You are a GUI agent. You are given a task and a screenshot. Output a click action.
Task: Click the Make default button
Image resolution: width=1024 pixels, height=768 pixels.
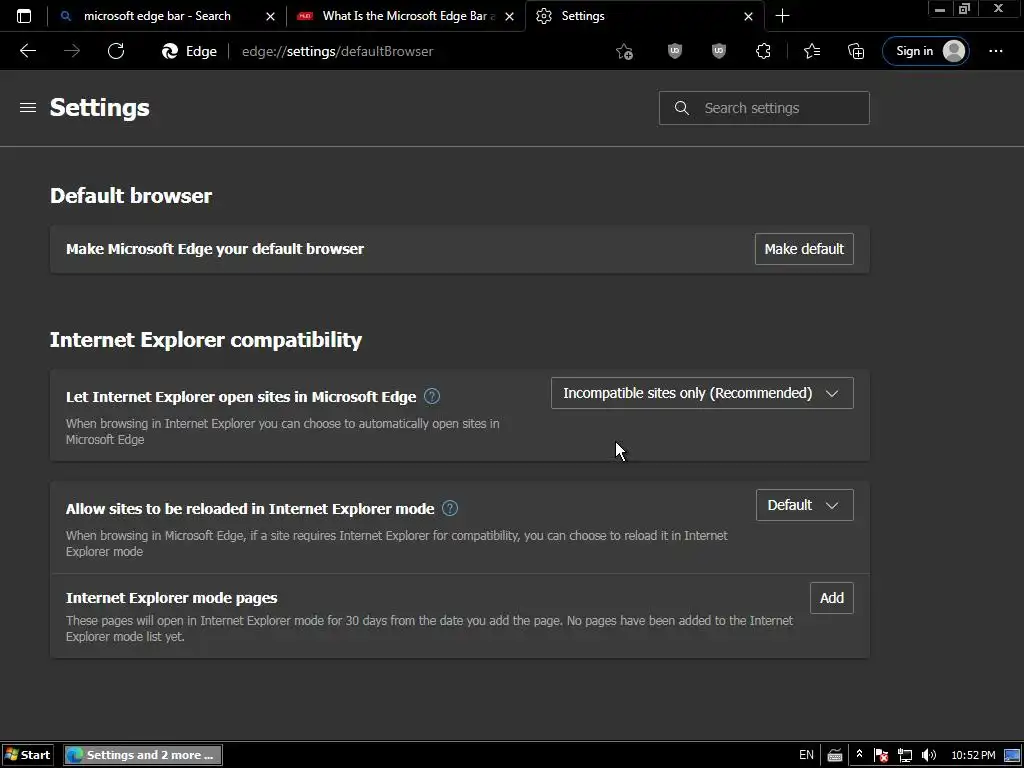pyautogui.click(x=804, y=249)
